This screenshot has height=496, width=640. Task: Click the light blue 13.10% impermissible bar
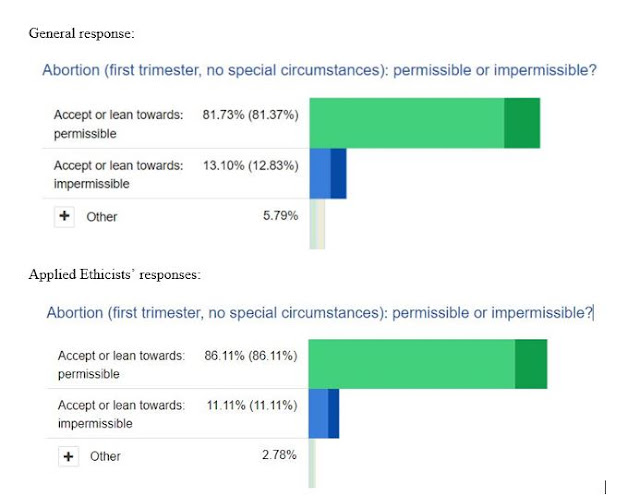320,172
